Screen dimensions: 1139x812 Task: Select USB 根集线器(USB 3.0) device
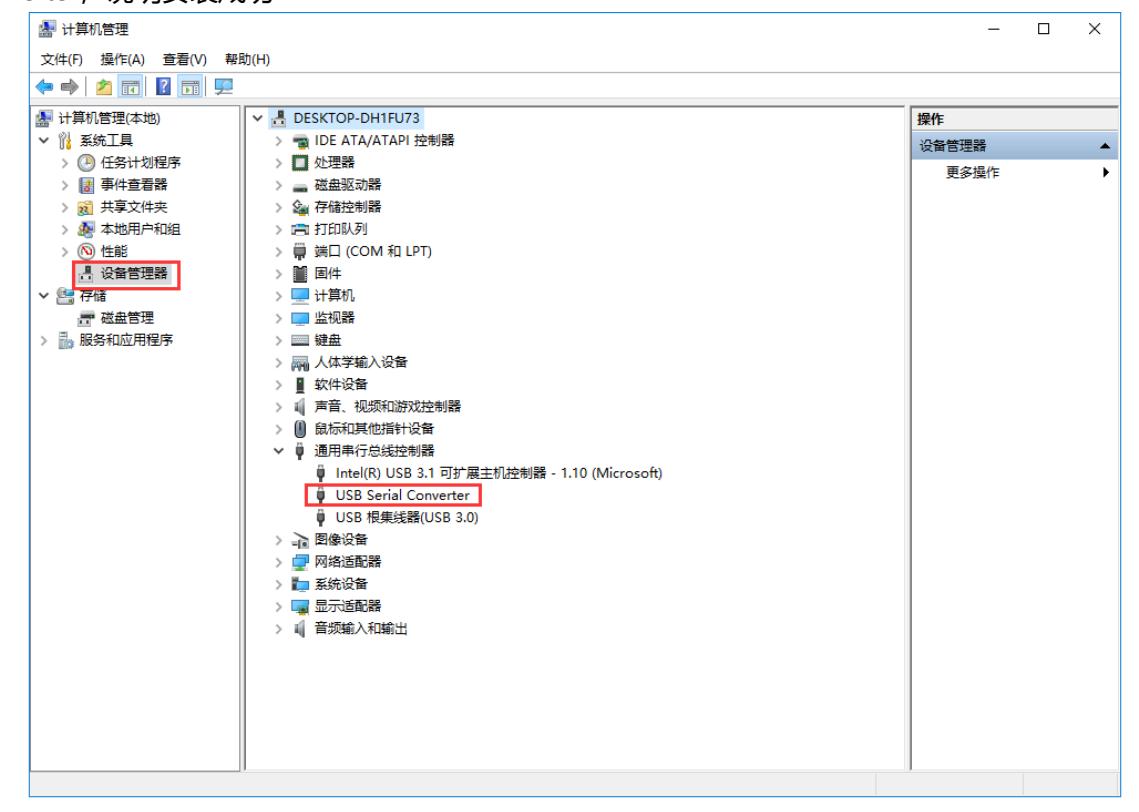[408, 517]
